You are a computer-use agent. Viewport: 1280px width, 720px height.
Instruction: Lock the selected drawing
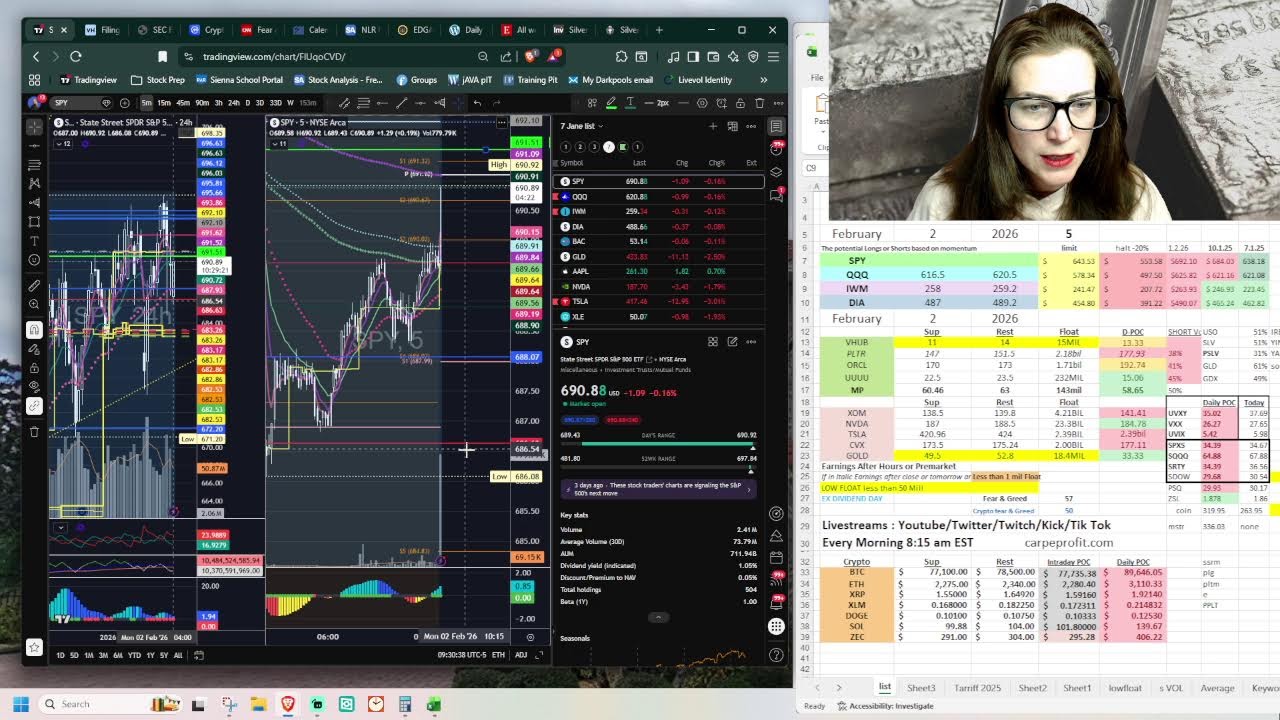pyautogui.click(x=740, y=102)
